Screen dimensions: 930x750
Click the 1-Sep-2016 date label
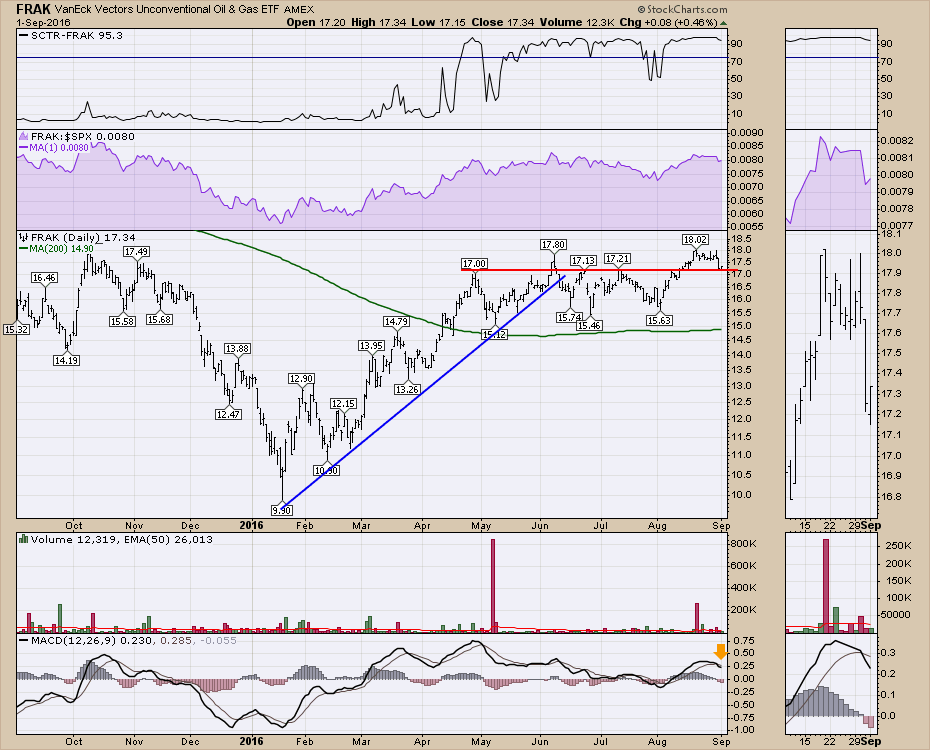[43, 22]
